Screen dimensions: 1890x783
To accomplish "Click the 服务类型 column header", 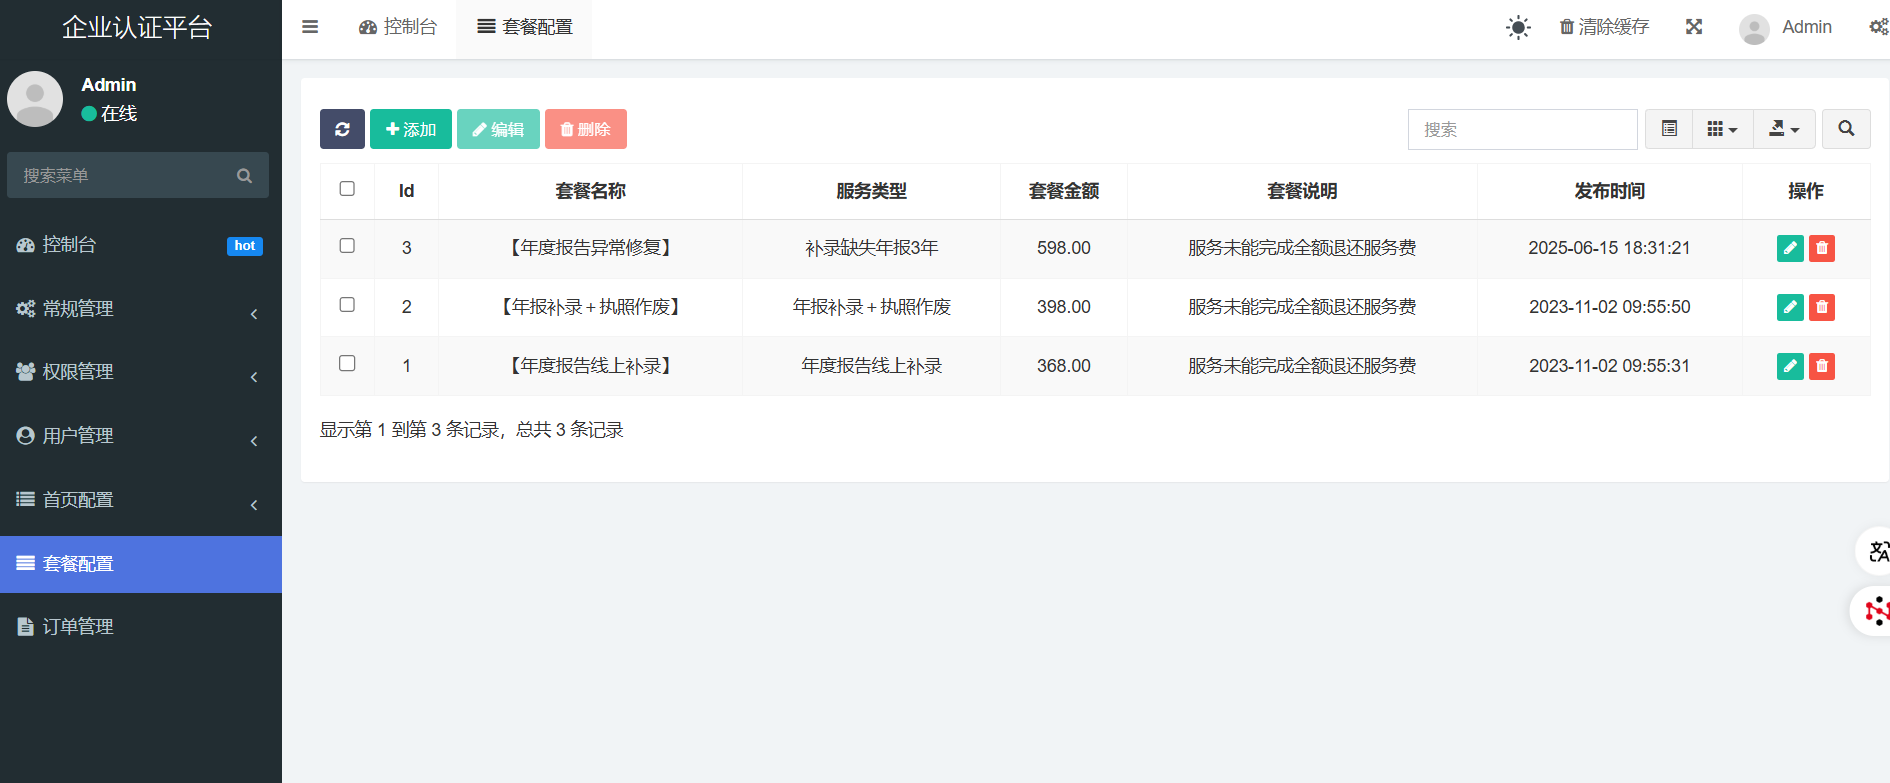I will coord(872,191).
